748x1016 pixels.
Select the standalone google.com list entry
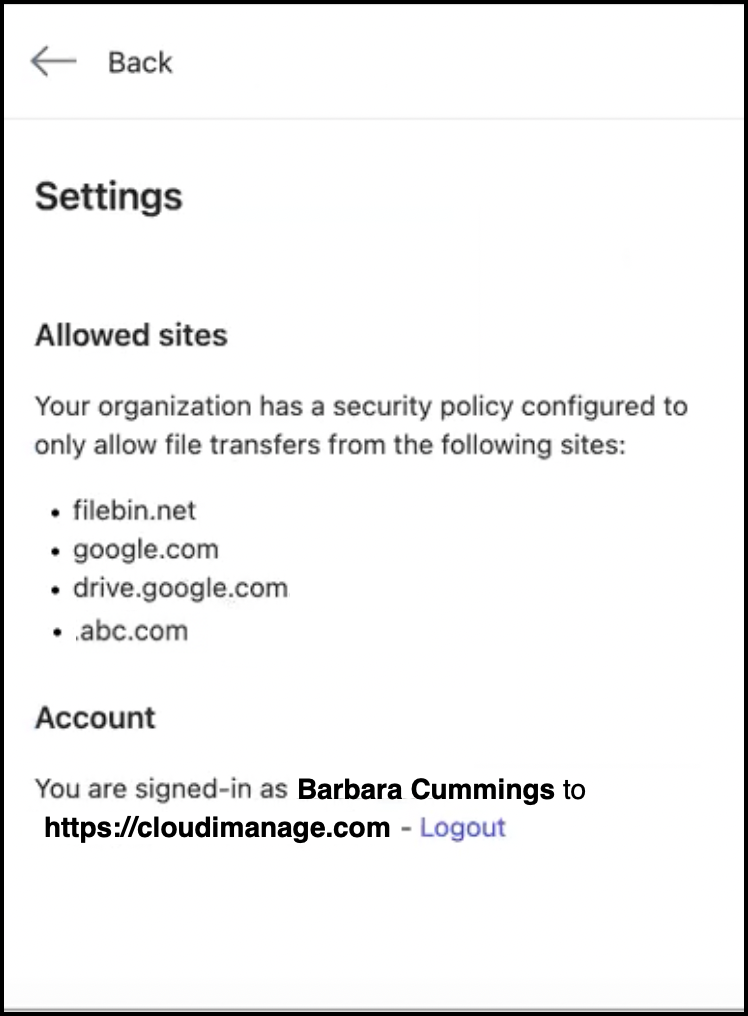pos(145,550)
